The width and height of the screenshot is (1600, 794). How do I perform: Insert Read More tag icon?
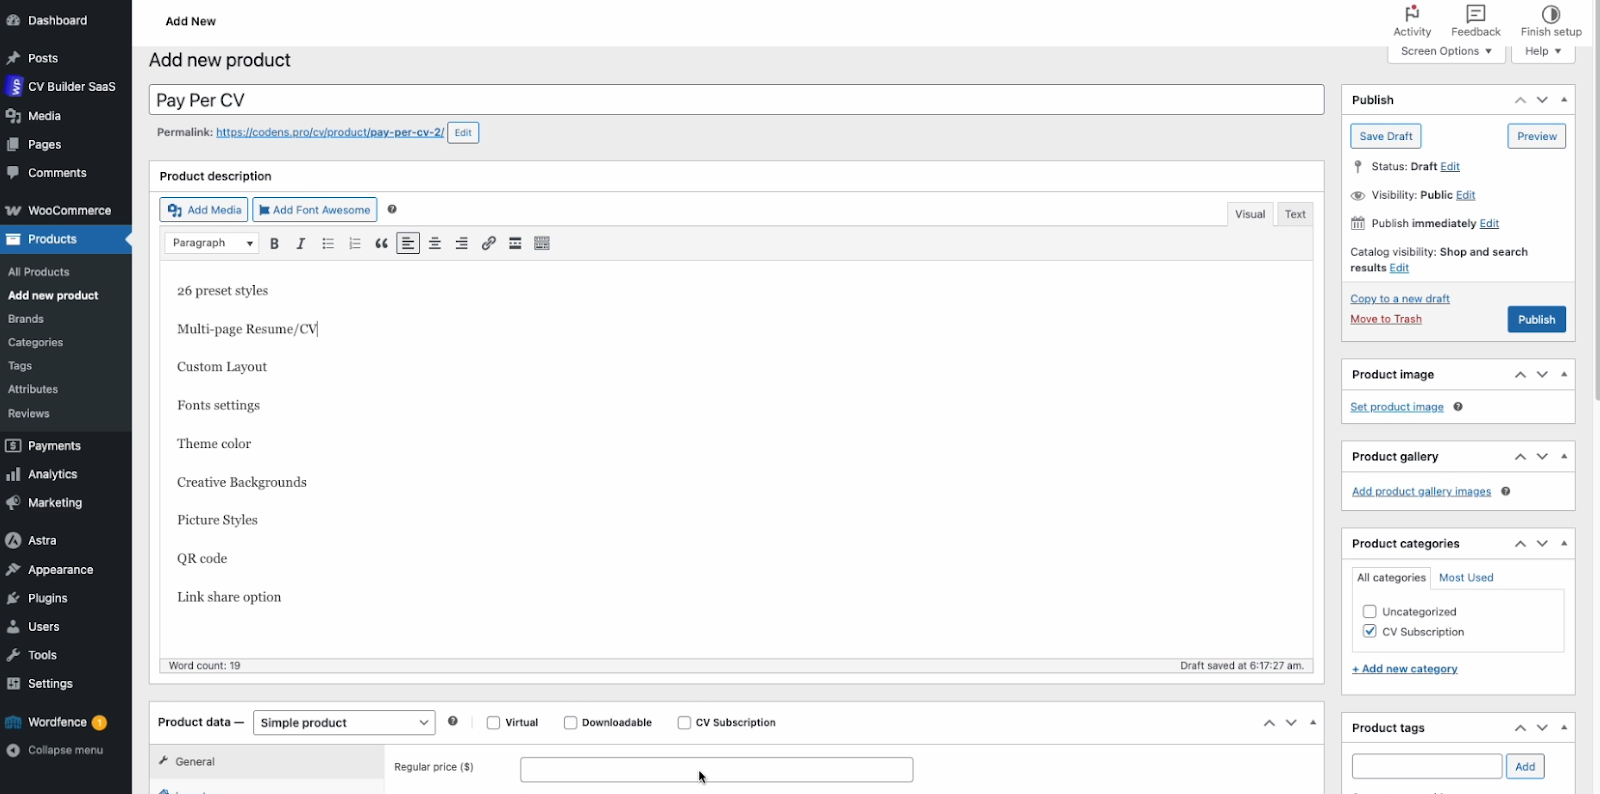click(515, 243)
